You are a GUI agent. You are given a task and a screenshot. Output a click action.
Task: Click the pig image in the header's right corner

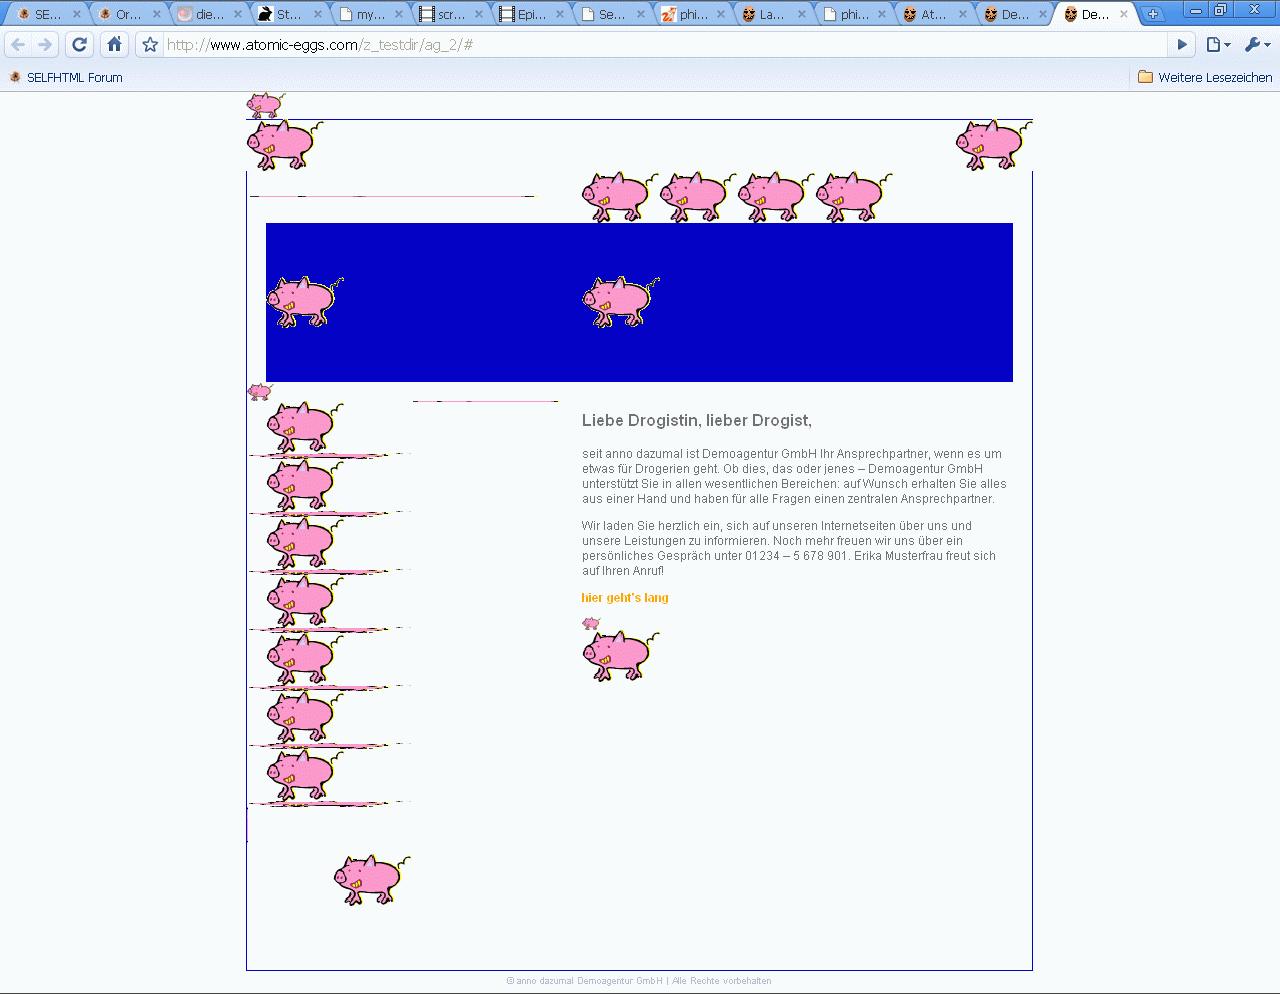pos(992,145)
